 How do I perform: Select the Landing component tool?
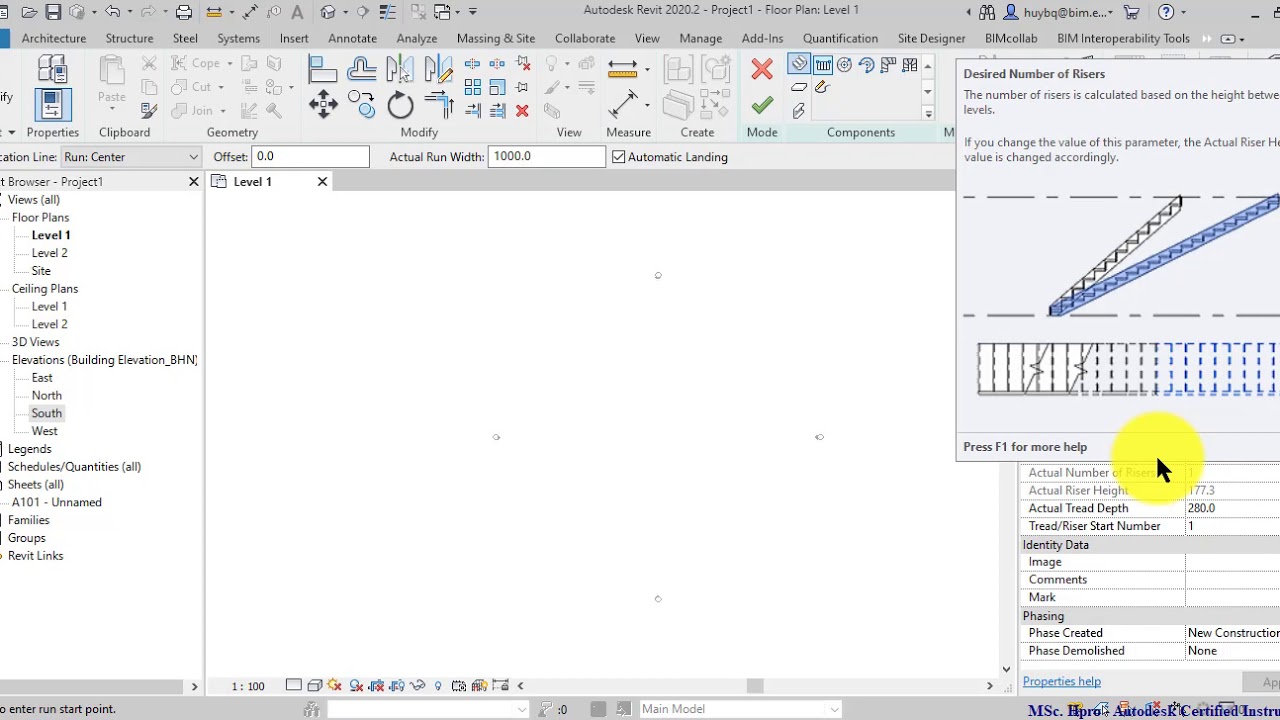coord(798,88)
